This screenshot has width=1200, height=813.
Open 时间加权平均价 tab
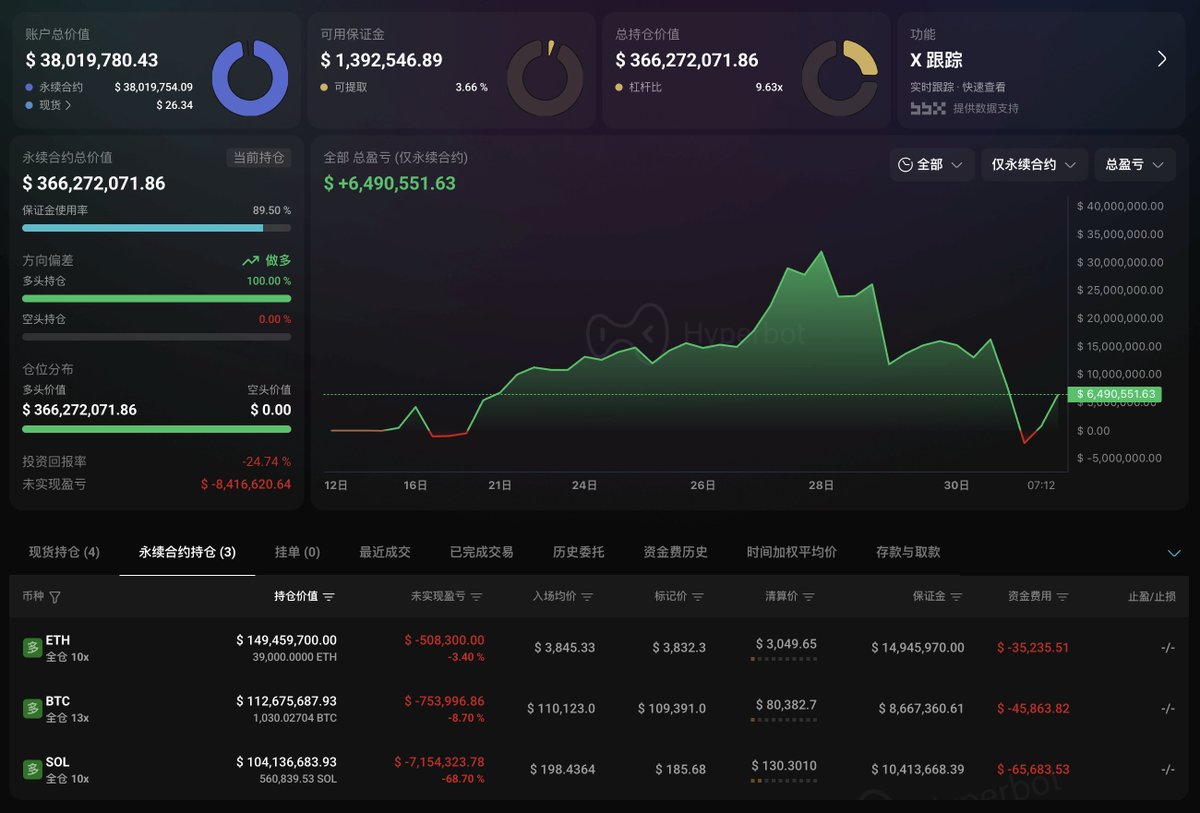(x=791, y=552)
